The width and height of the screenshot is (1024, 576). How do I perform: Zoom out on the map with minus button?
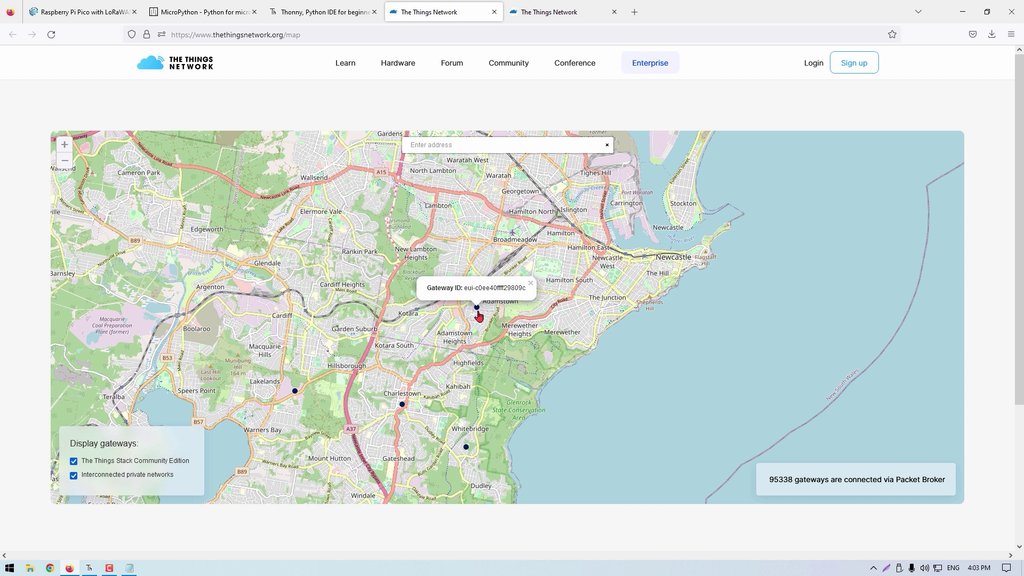click(64, 160)
